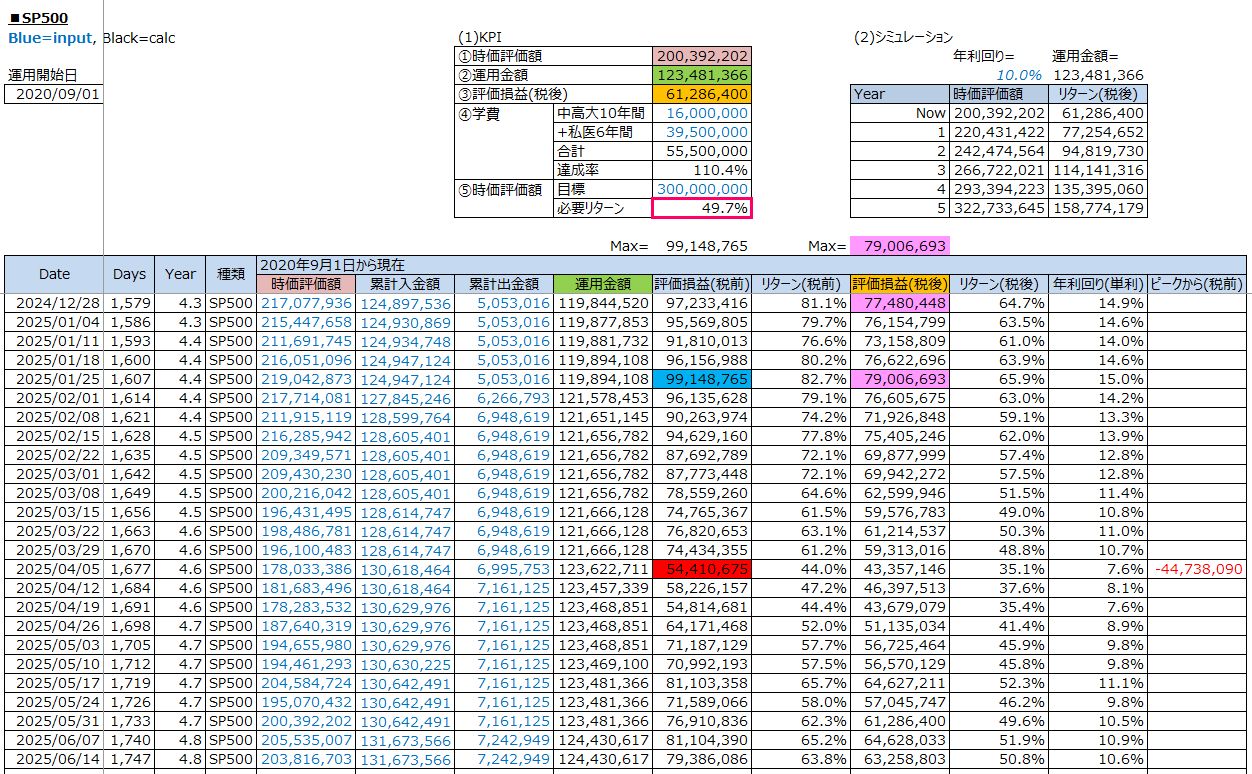Screen dimensions: 1252x774
Task: Select the +私医6年間 value 39,500,000
Action: pos(702,133)
